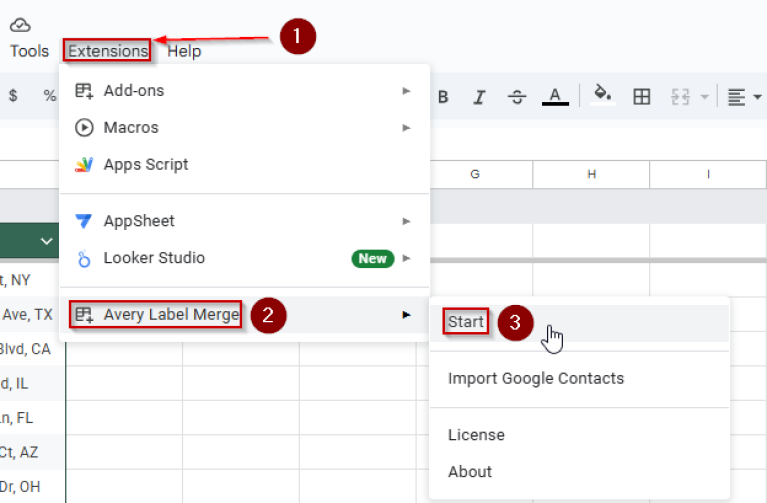Viewport: 767px width, 503px height.
Task: Click the merge cells icon
Action: point(682,97)
